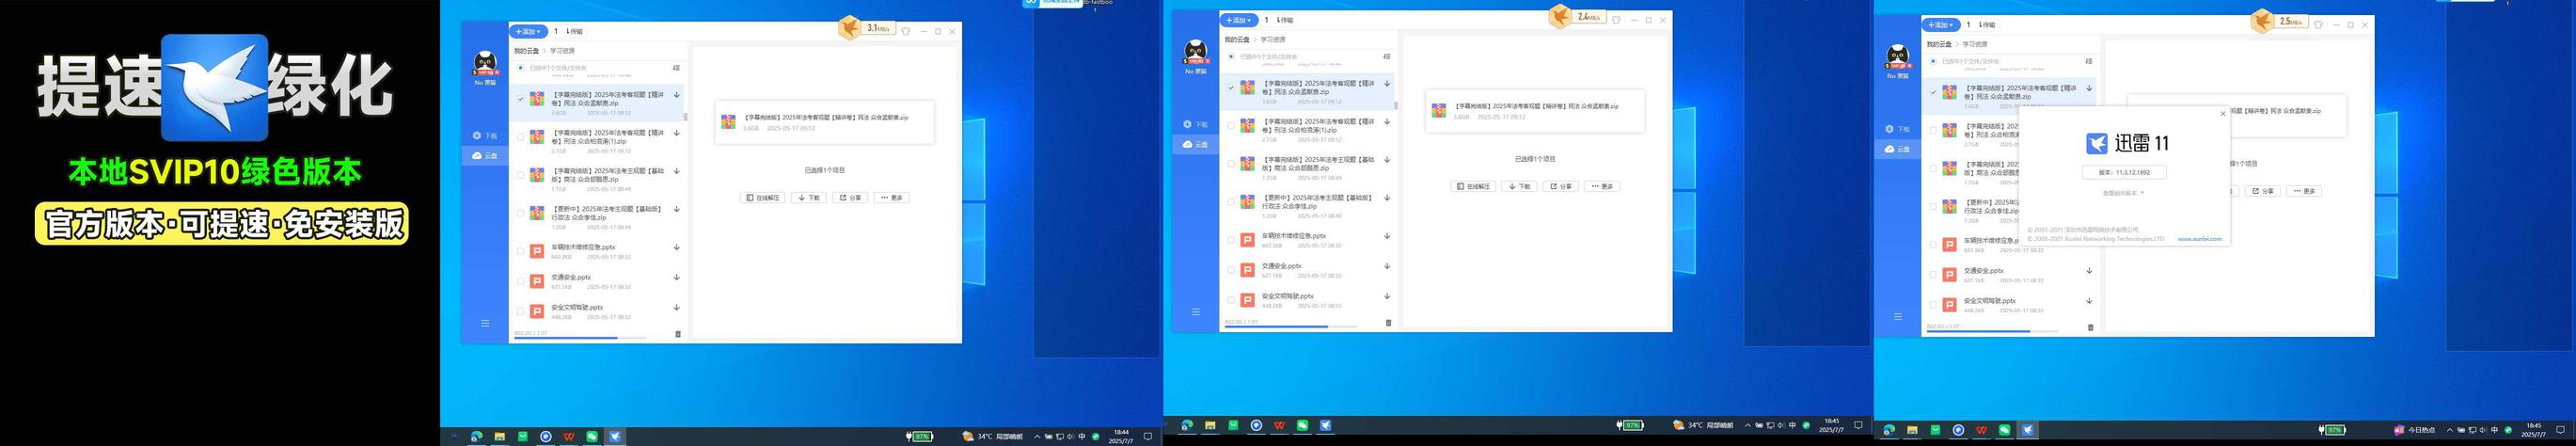Check the 交通安全.pptx checkbox in leftmost window
This screenshot has height=446, width=2576.
pos(520,282)
